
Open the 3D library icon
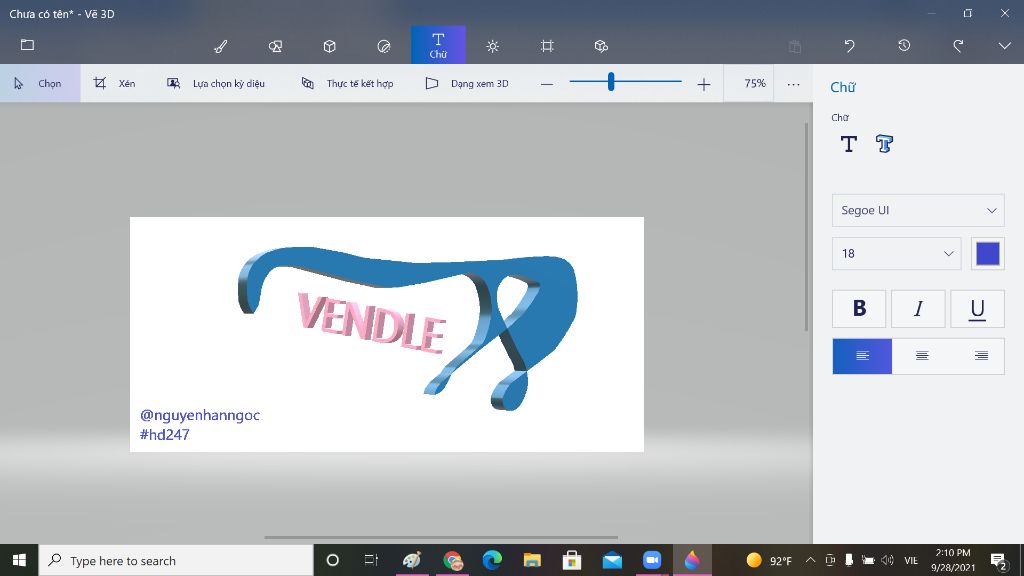(x=601, y=46)
